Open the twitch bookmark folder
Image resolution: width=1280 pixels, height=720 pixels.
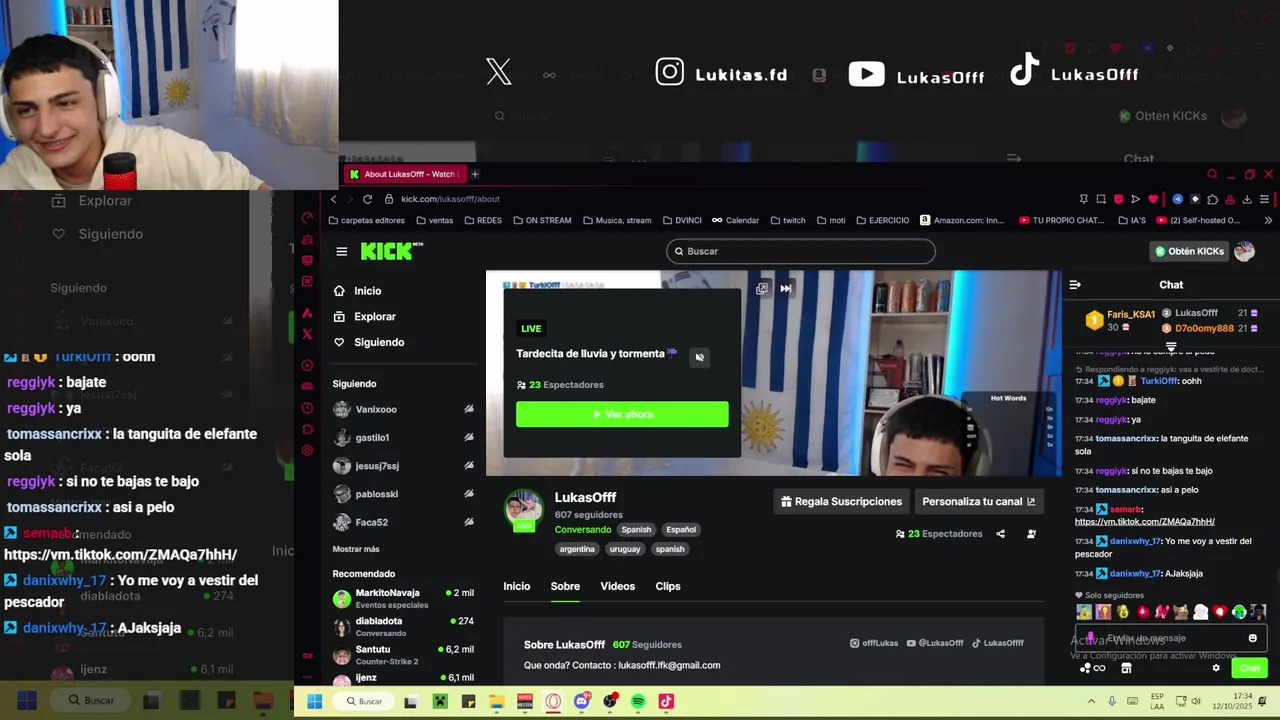tap(787, 220)
